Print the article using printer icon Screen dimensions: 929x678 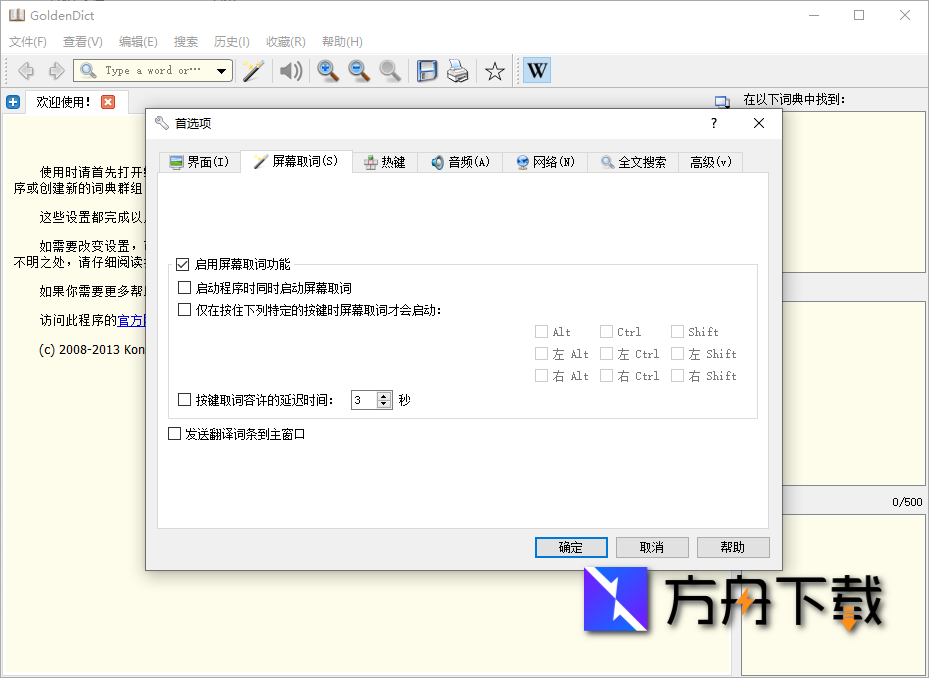(x=458, y=70)
